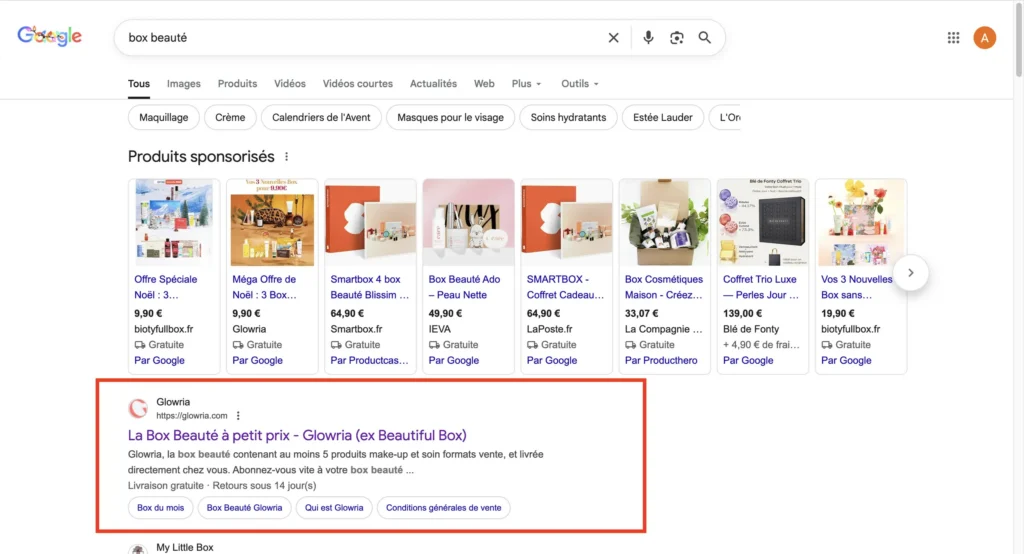Select the Calendriers de l'Avent chip
Screen dimensions: 1024x554
(321, 117)
